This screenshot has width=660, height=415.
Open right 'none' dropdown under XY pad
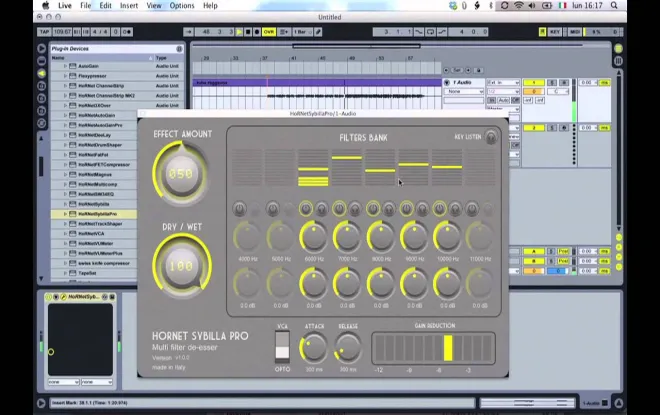[97, 382]
